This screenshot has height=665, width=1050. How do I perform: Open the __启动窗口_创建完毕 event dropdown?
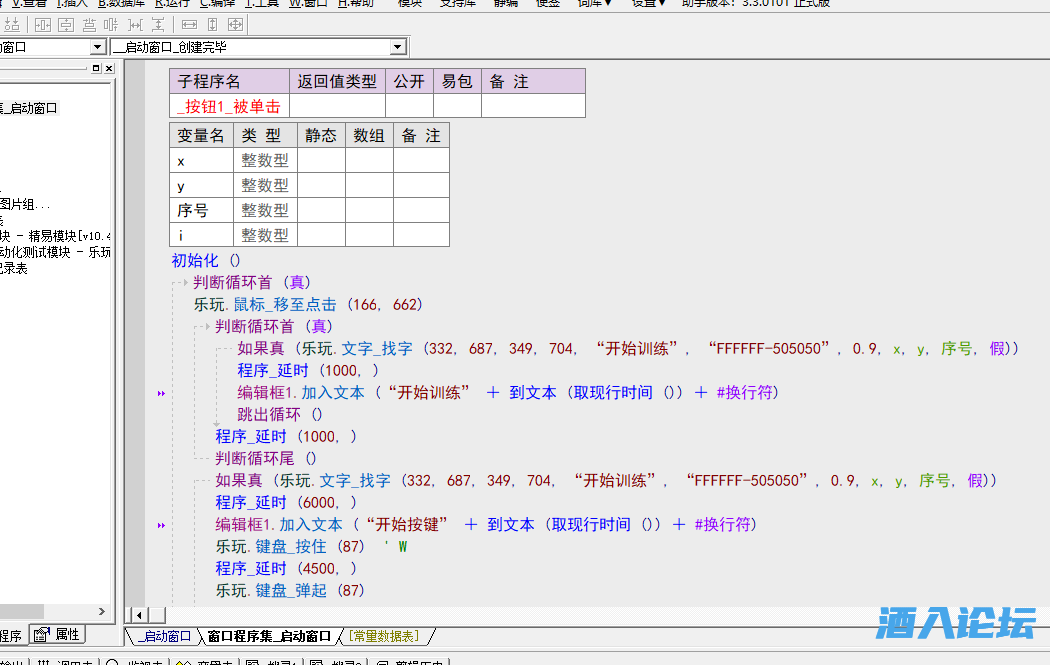pyautogui.click(x=397, y=47)
